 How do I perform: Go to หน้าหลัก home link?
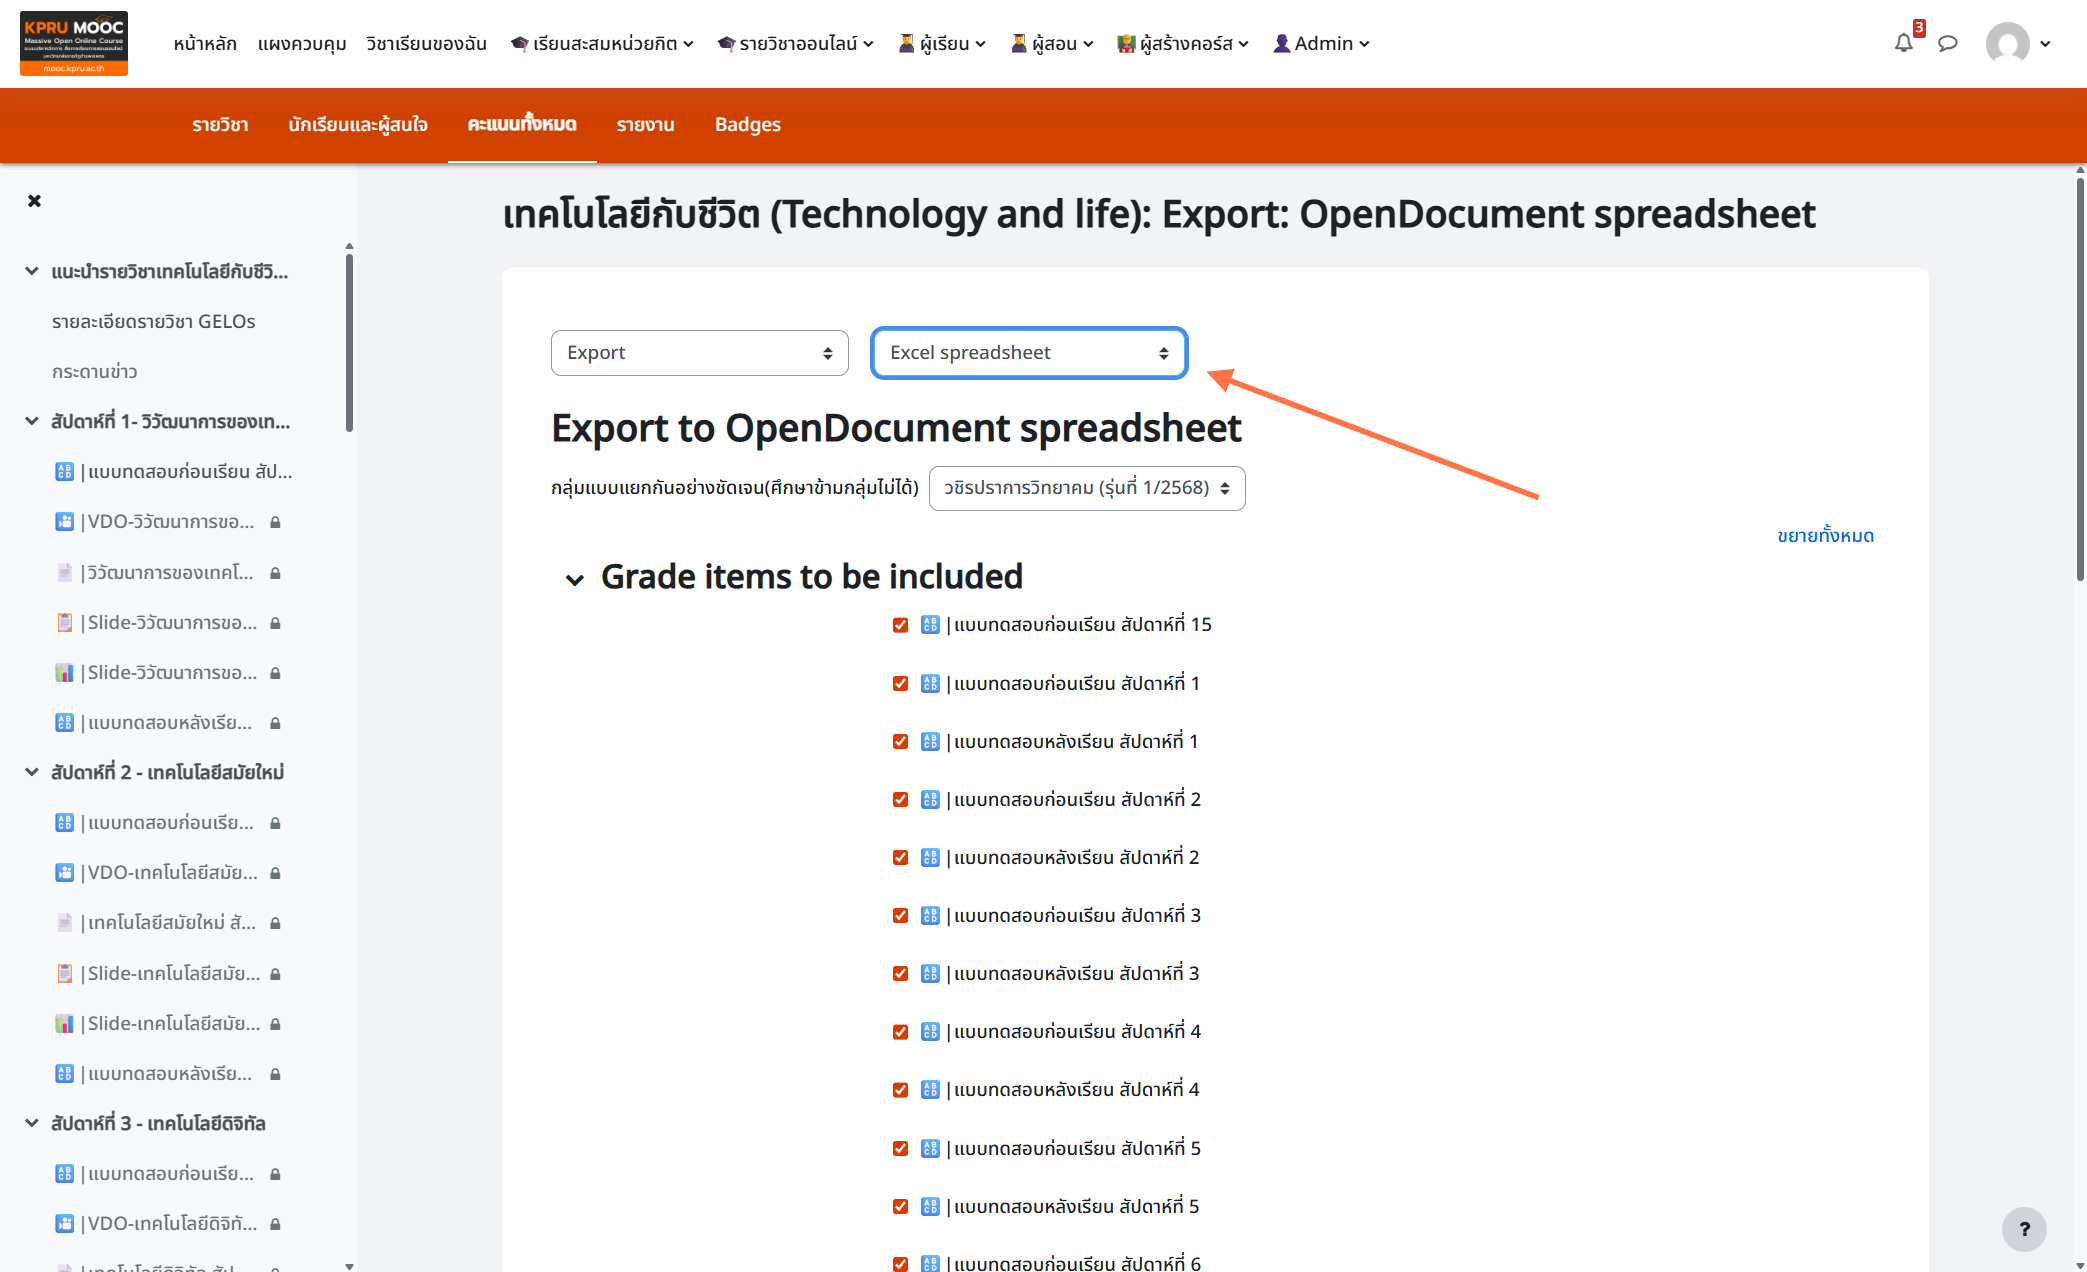(x=205, y=43)
